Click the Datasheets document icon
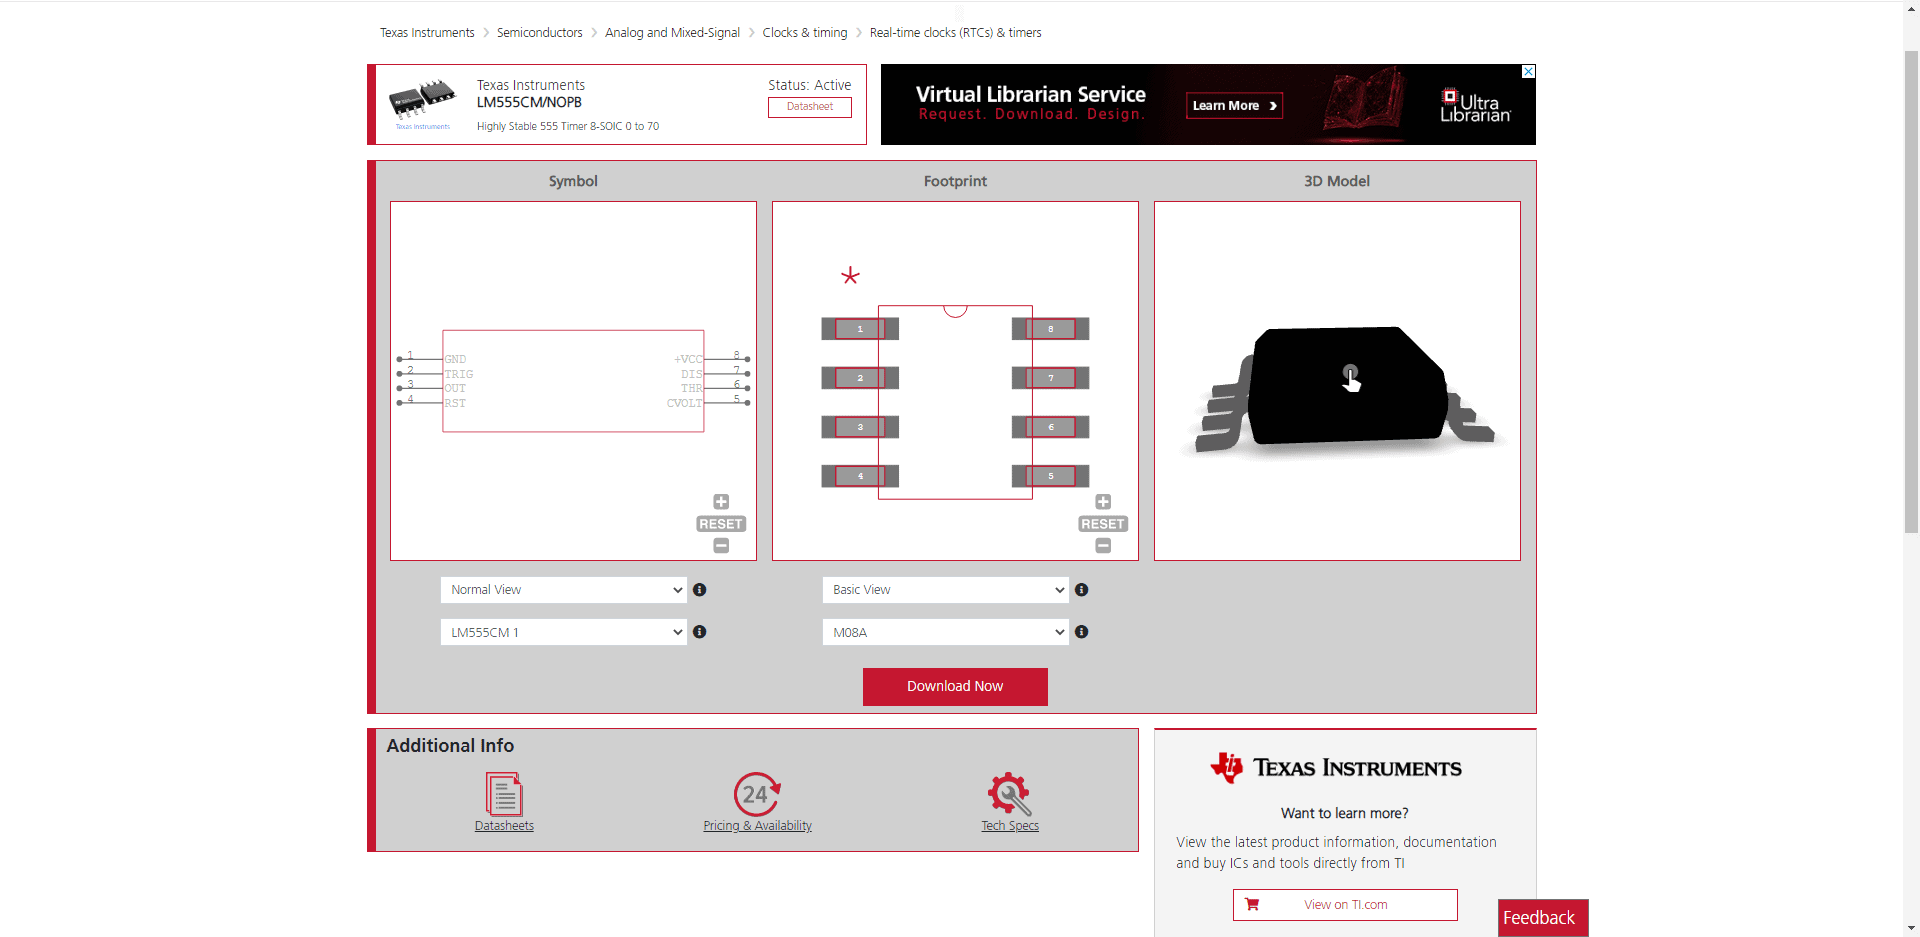The height and width of the screenshot is (937, 1920). [504, 794]
